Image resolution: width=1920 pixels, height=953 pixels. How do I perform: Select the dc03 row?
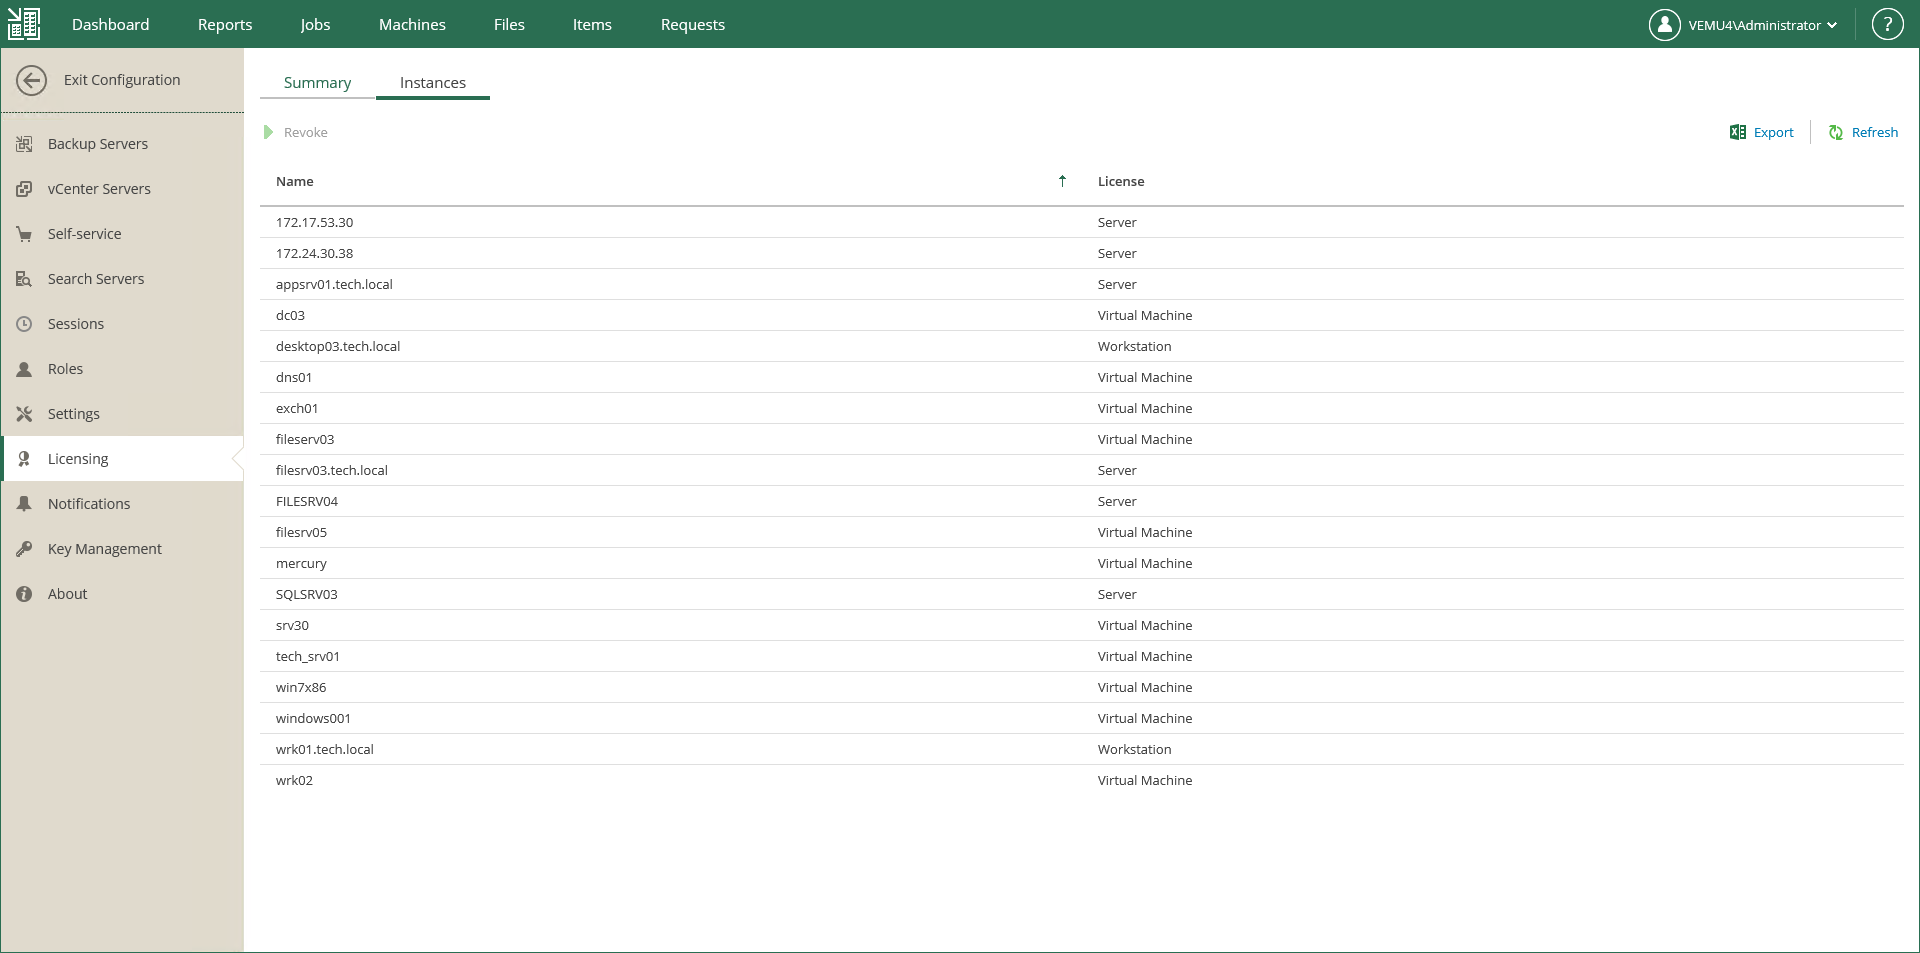1081,315
